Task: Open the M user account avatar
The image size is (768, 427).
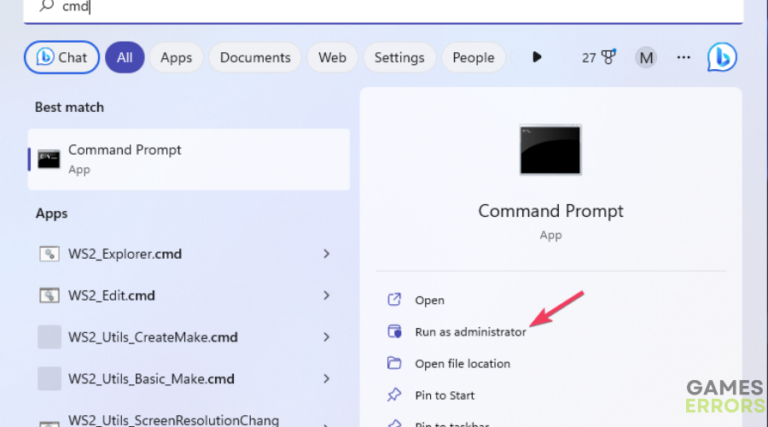Action: point(646,57)
